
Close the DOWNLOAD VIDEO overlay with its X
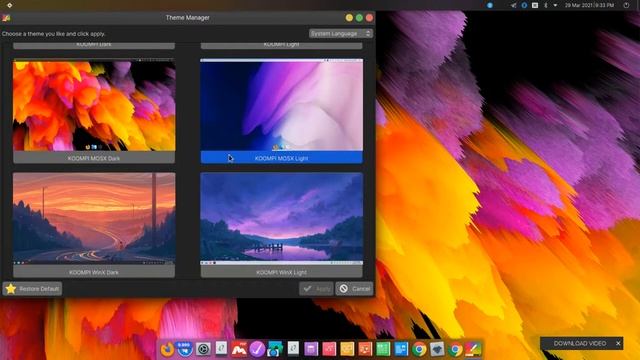click(618, 343)
